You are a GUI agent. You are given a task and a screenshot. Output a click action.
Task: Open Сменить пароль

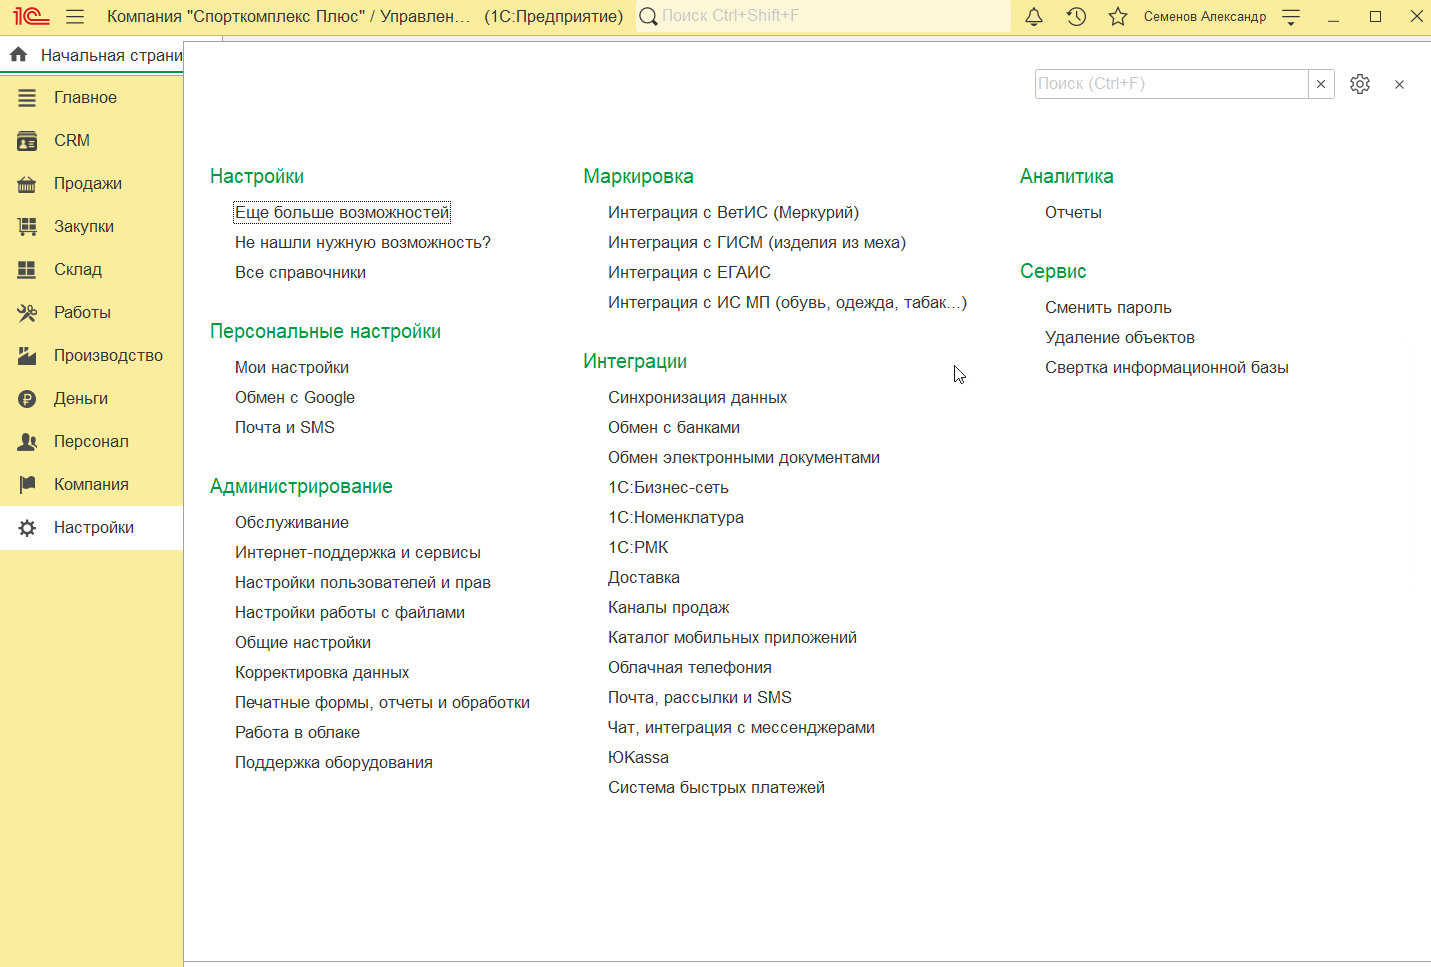point(1108,307)
